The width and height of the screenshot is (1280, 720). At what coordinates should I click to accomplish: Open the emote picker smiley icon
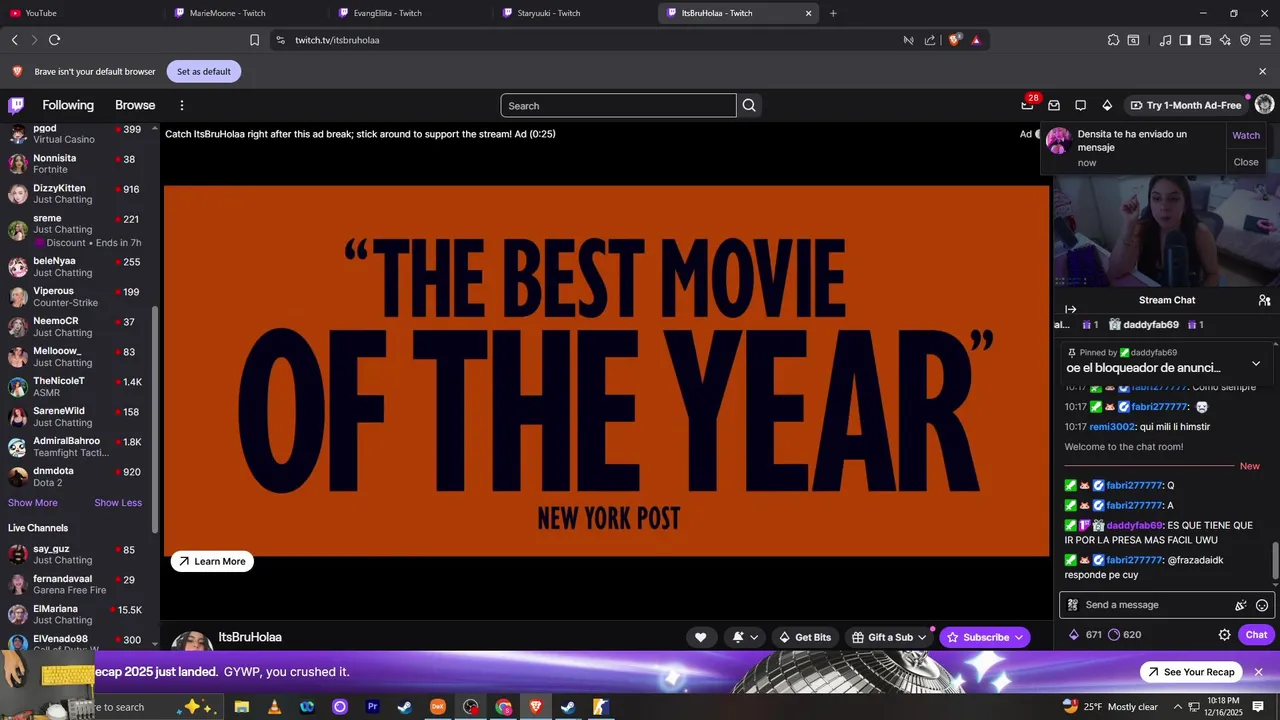click(x=1262, y=605)
